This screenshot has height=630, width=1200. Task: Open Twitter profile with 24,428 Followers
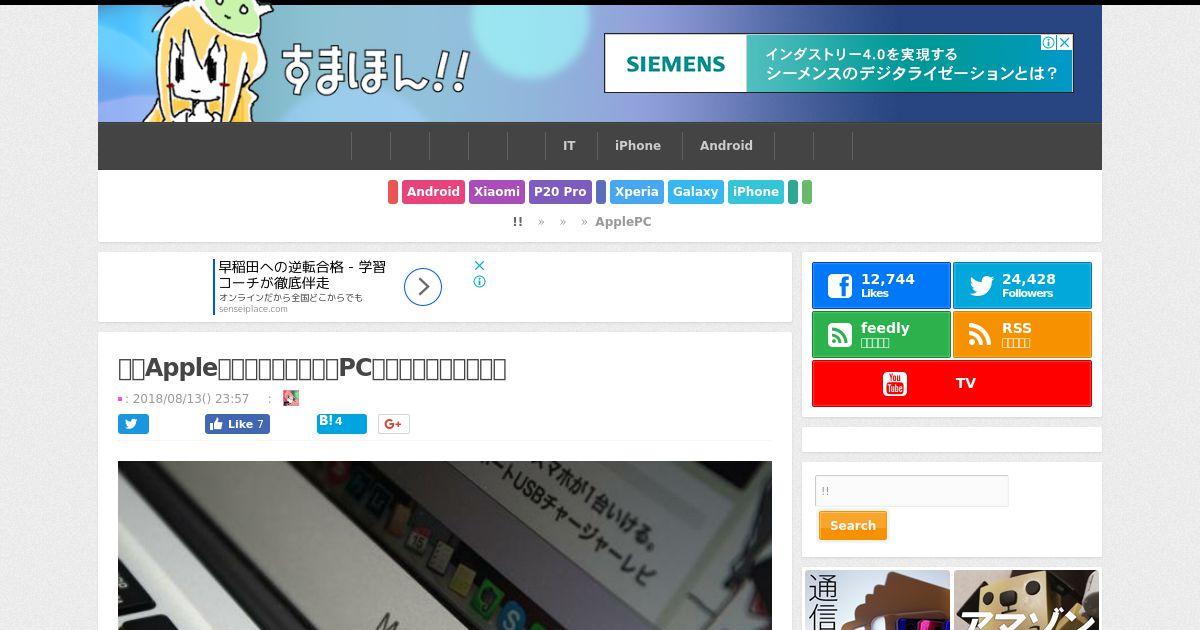tap(1022, 286)
